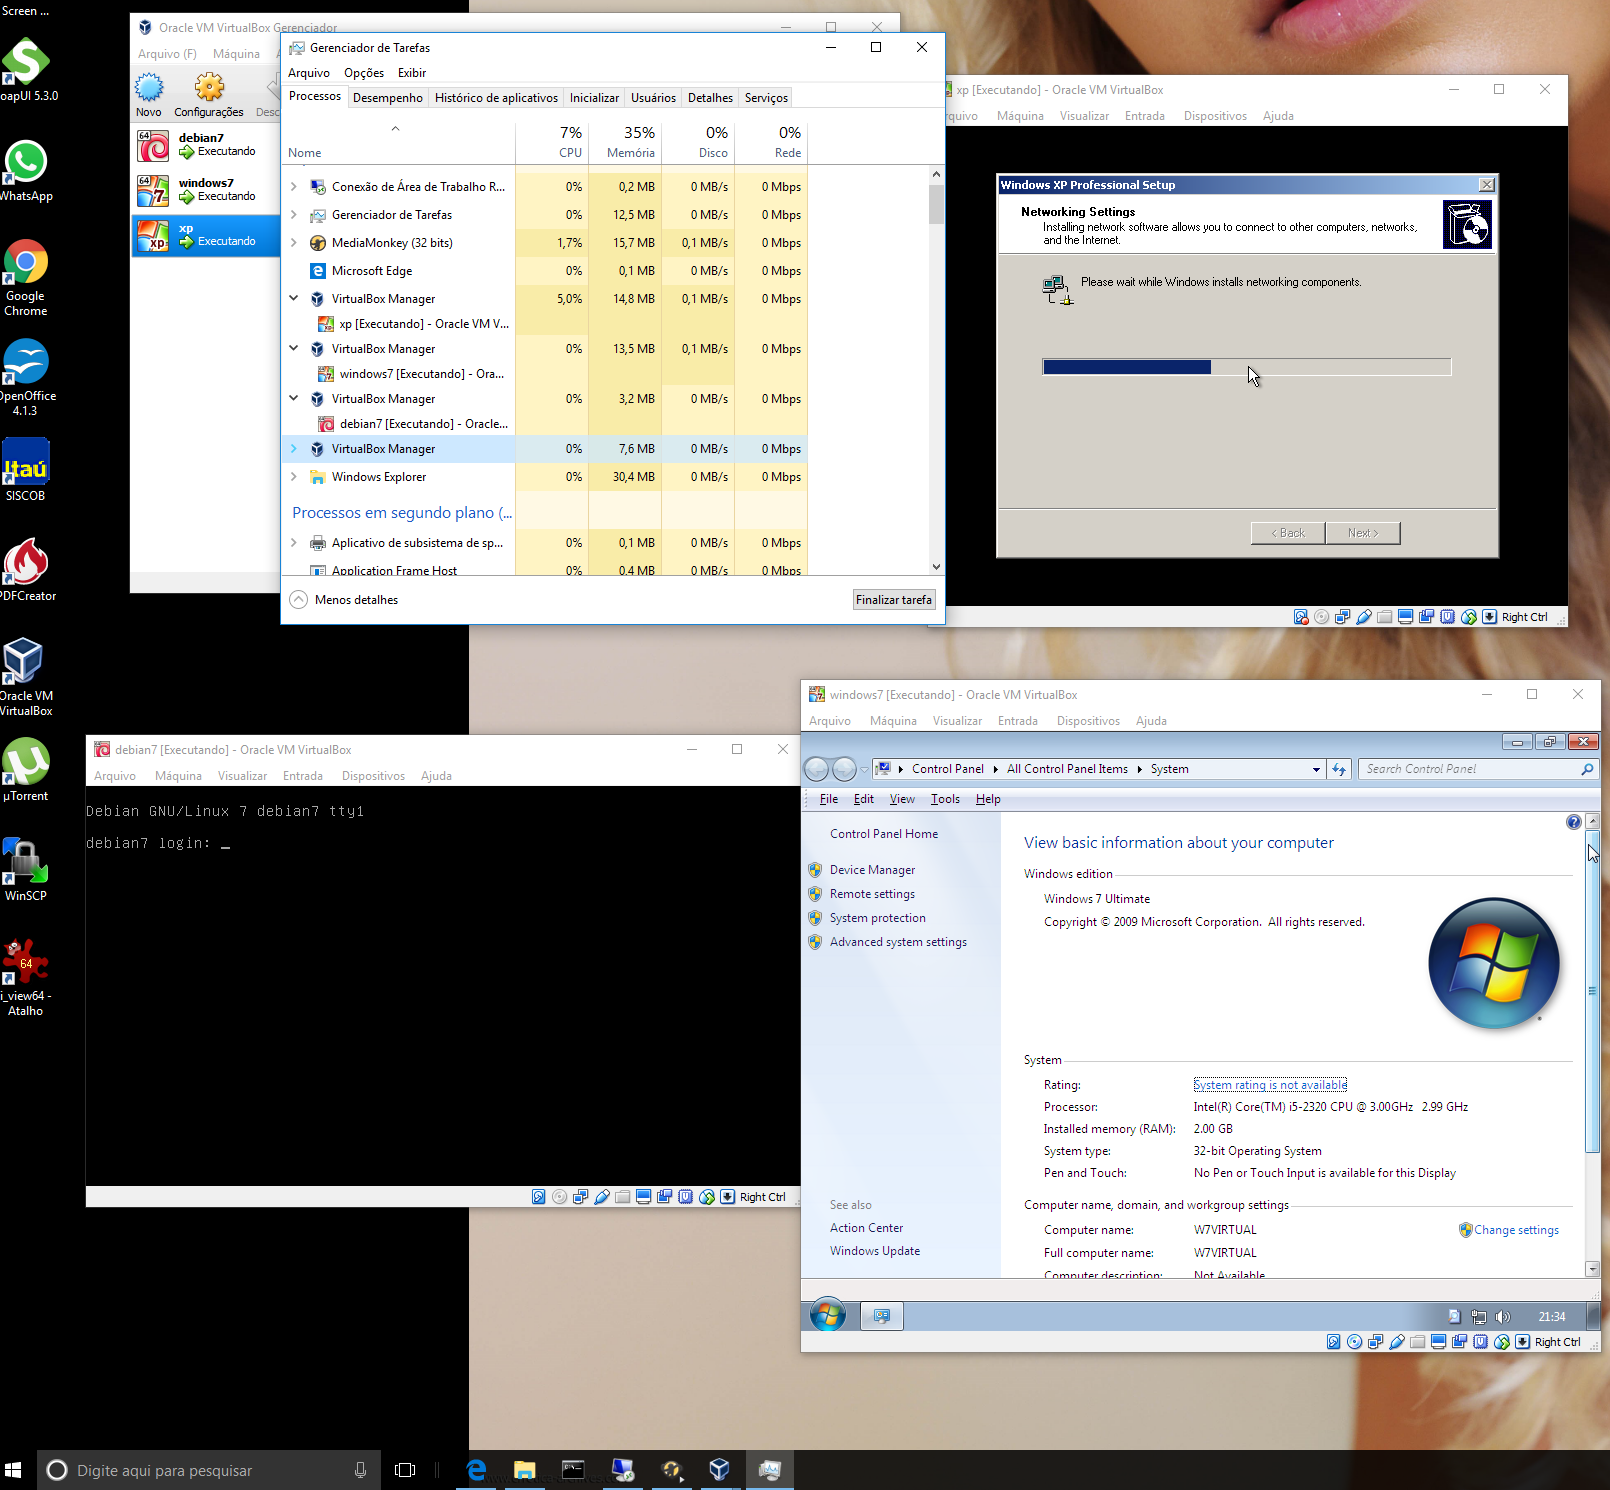Select the debian7 VM in the VirtualBox list
Screen dimensions: 1610x1490
pos(206,145)
